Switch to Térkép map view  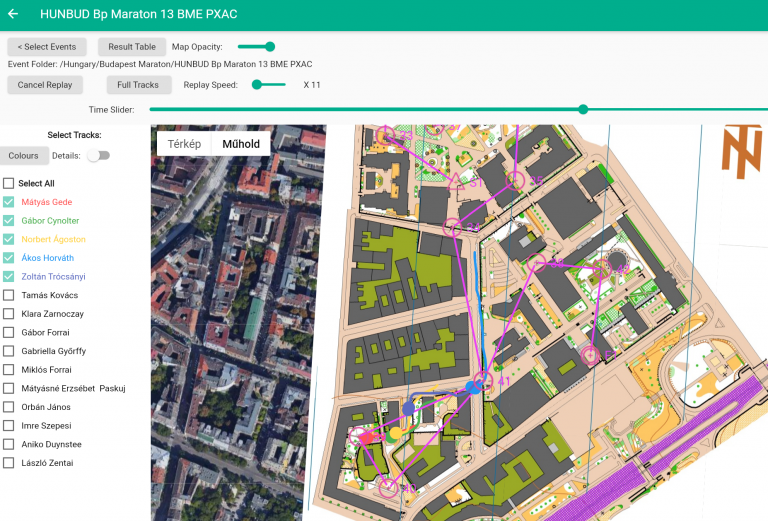[184, 144]
